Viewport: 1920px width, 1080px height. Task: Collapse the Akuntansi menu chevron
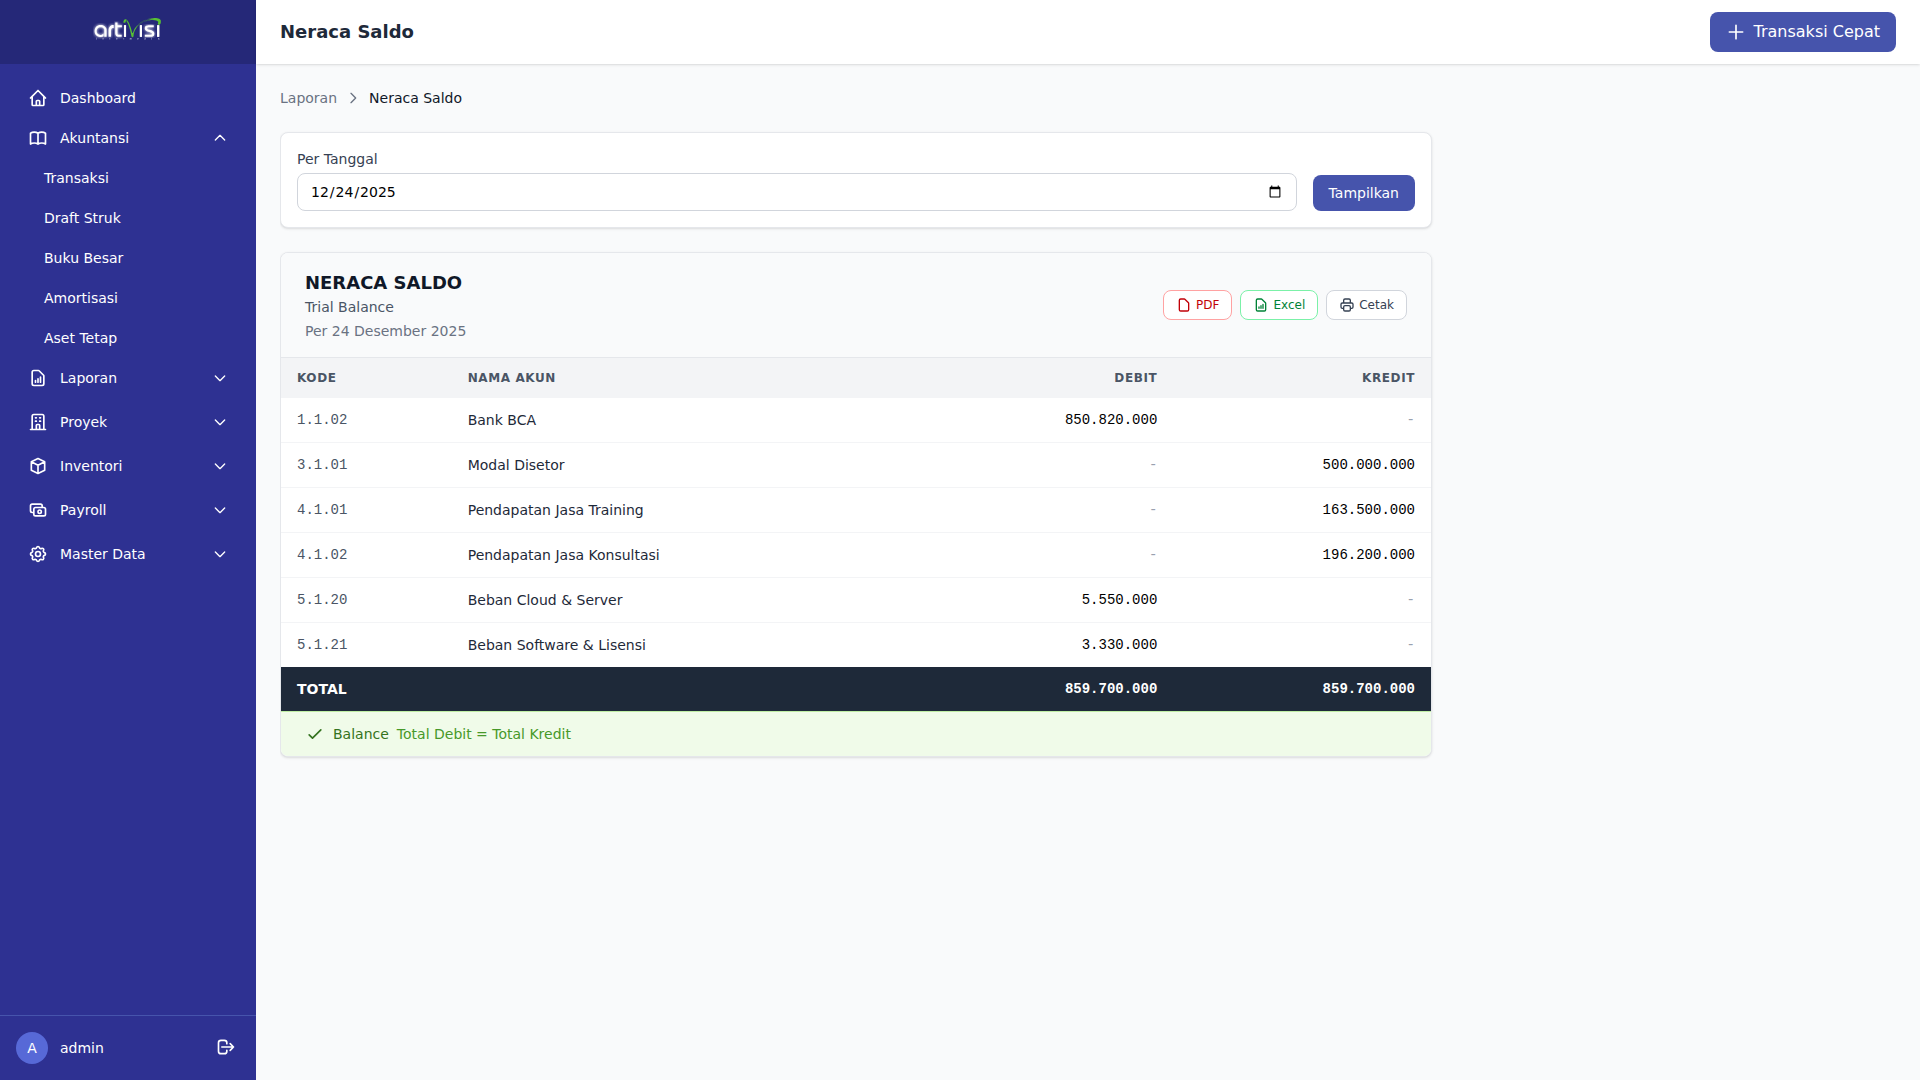tap(220, 138)
